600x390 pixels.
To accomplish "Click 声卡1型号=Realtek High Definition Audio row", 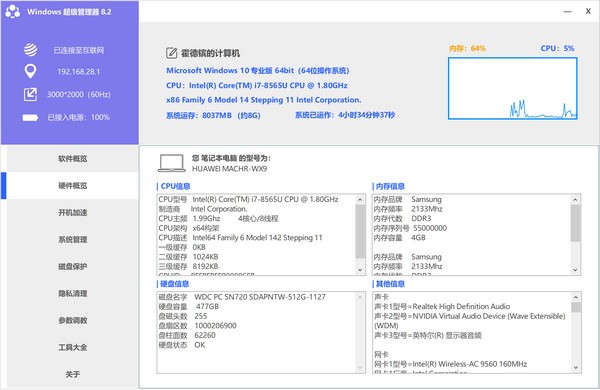I will (x=442, y=307).
